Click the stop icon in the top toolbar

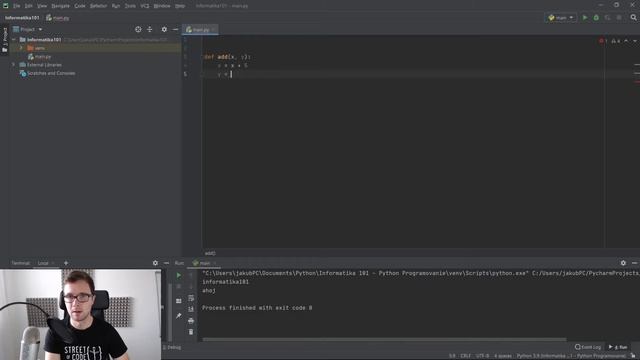click(619, 18)
